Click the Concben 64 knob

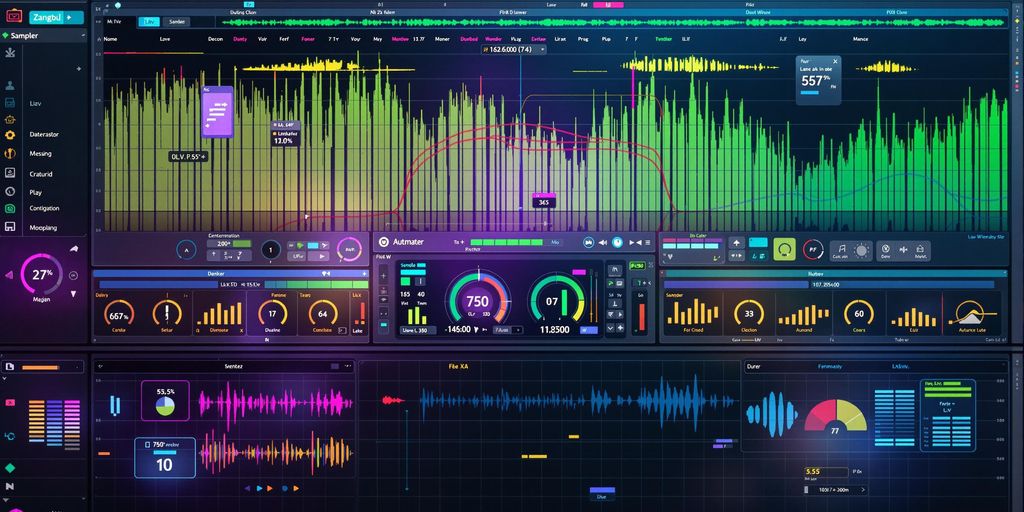pyautogui.click(x=323, y=314)
